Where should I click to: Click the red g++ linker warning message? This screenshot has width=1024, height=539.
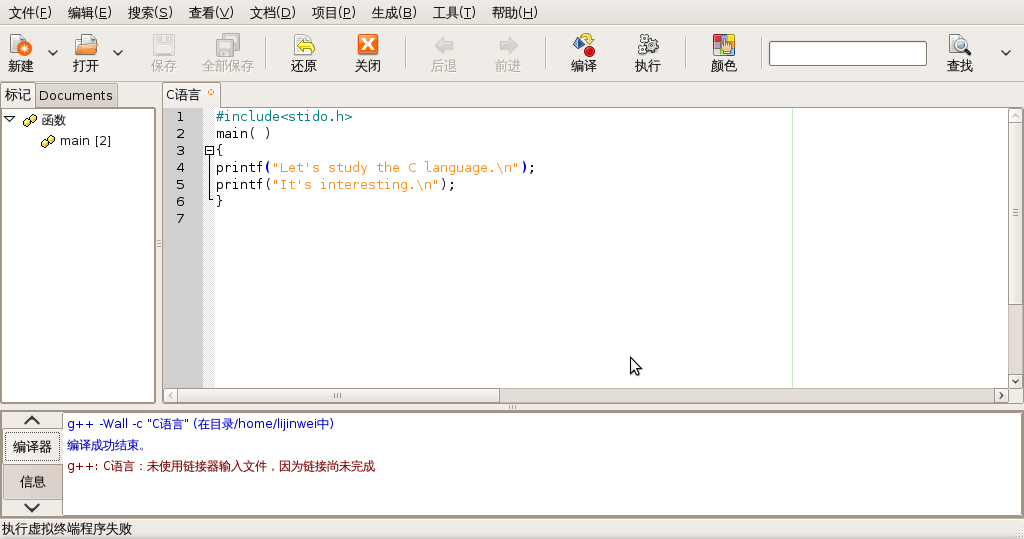pyautogui.click(x=221, y=466)
